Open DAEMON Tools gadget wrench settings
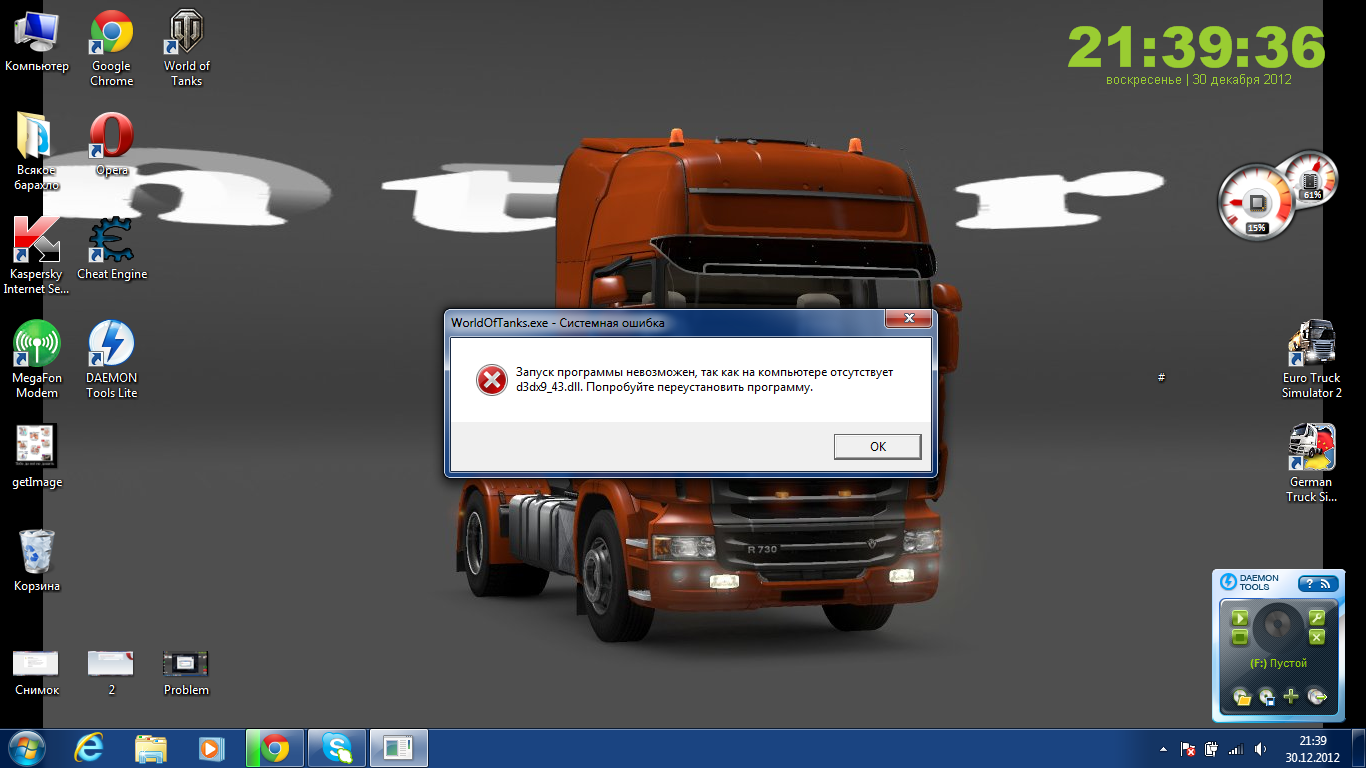 (1317, 617)
